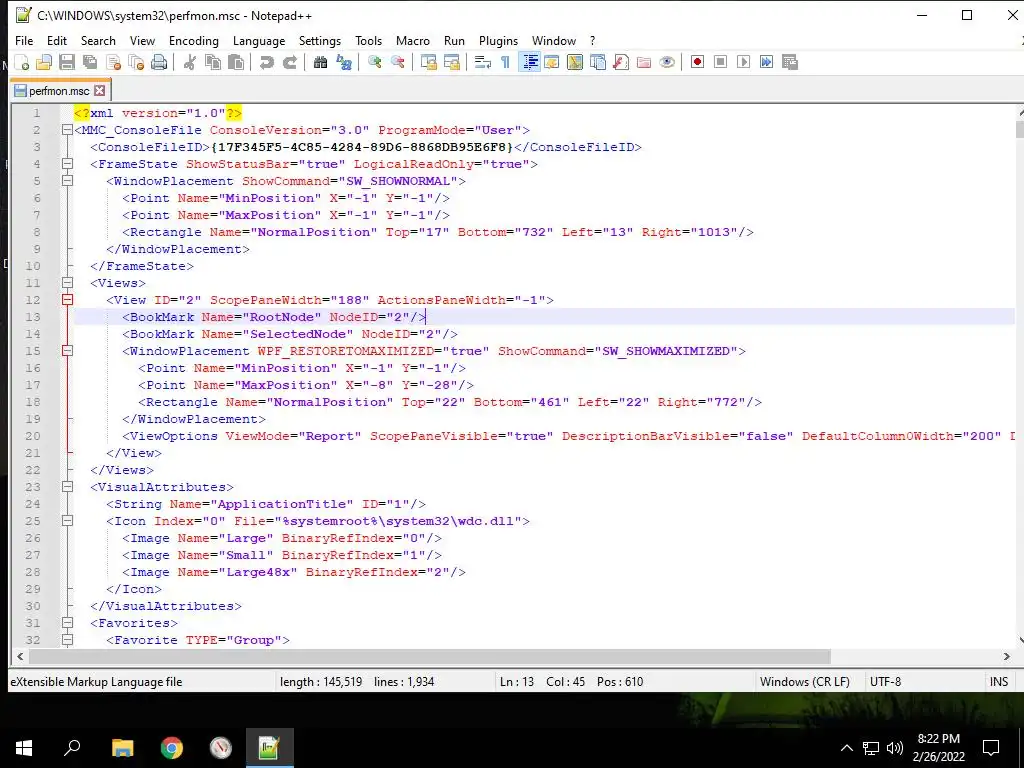The height and width of the screenshot is (768, 1024).
Task: Toggle INS insert mode in status bar
Action: pyautogui.click(x=999, y=682)
